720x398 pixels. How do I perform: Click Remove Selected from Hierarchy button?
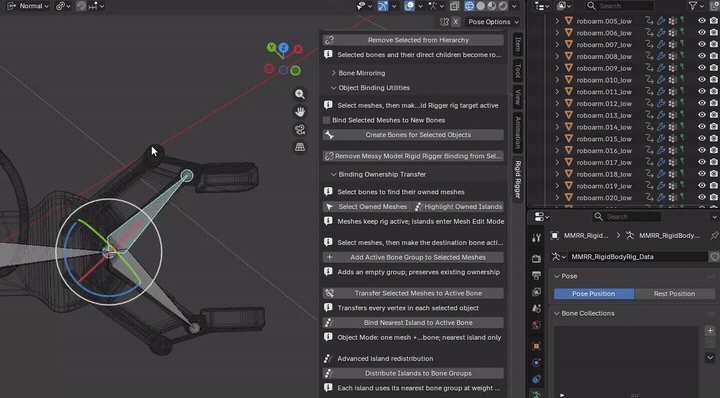coord(413,40)
